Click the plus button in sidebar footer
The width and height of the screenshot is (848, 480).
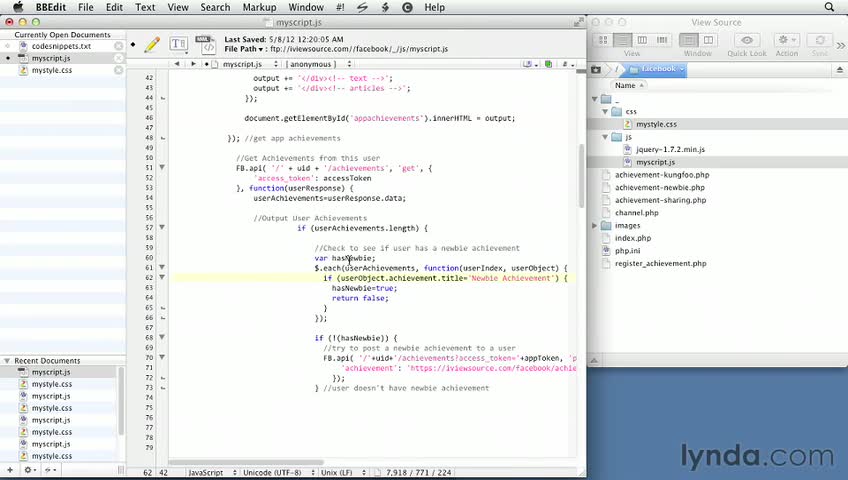point(10,470)
